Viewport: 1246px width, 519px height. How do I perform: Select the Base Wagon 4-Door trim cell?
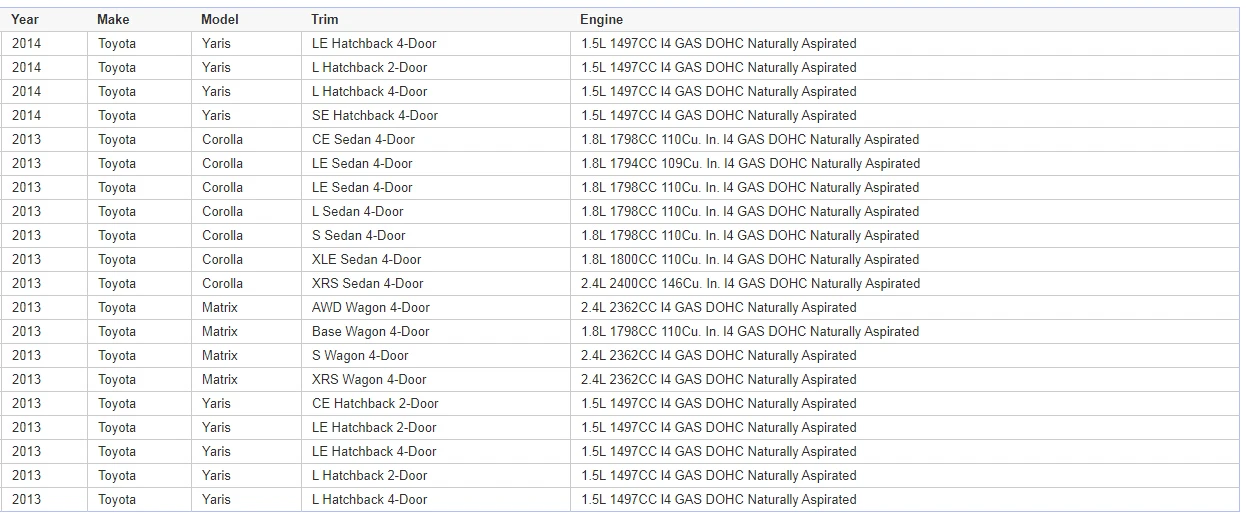click(x=371, y=331)
